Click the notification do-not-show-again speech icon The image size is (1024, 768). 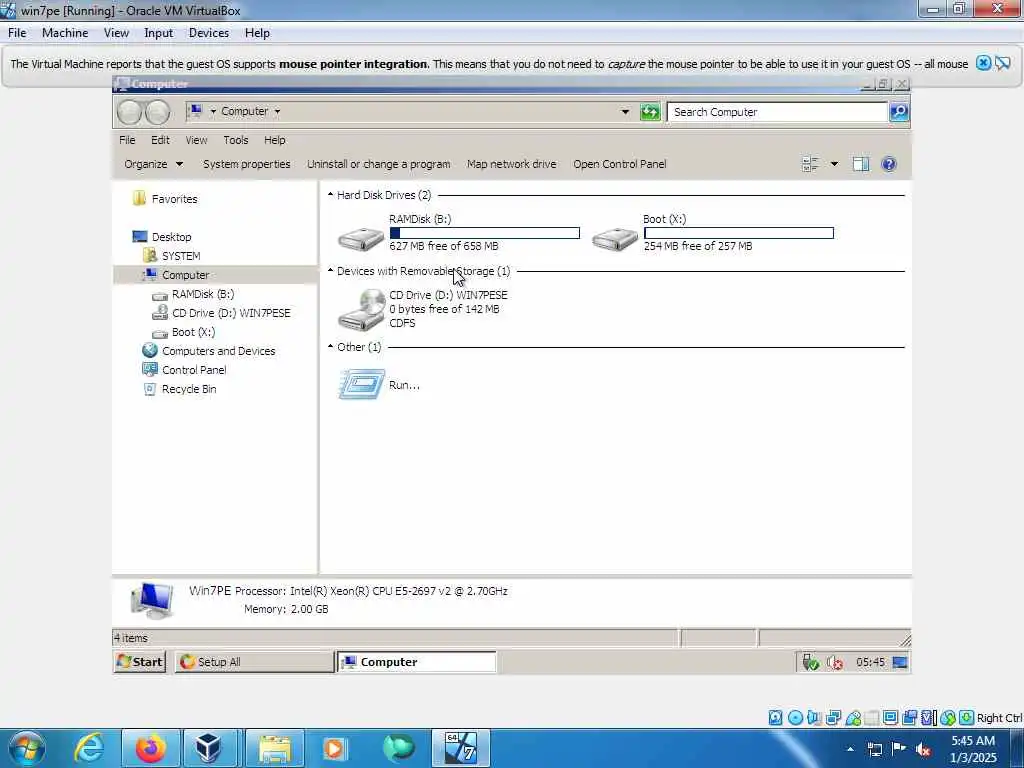[x=1003, y=63]
